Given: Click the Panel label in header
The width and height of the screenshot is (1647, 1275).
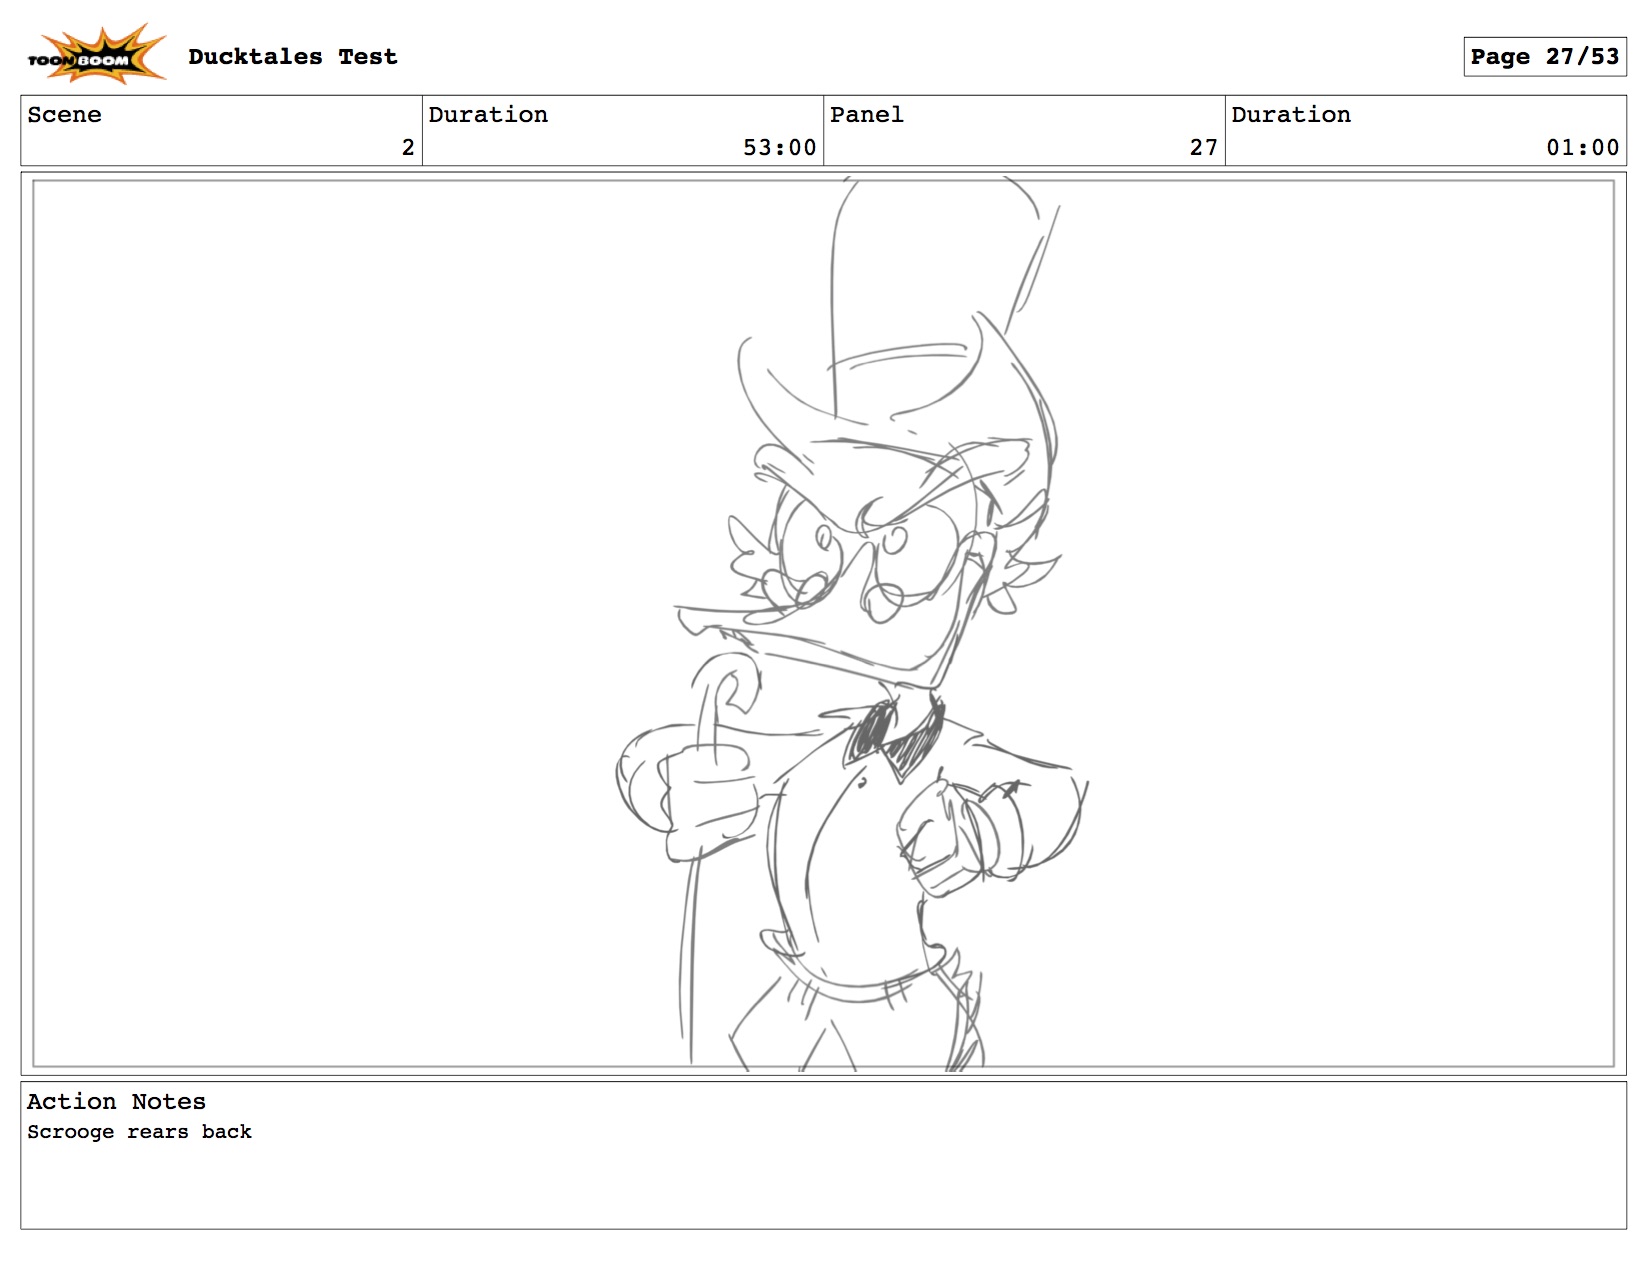Looking at the screenshot, I should 866,115.
